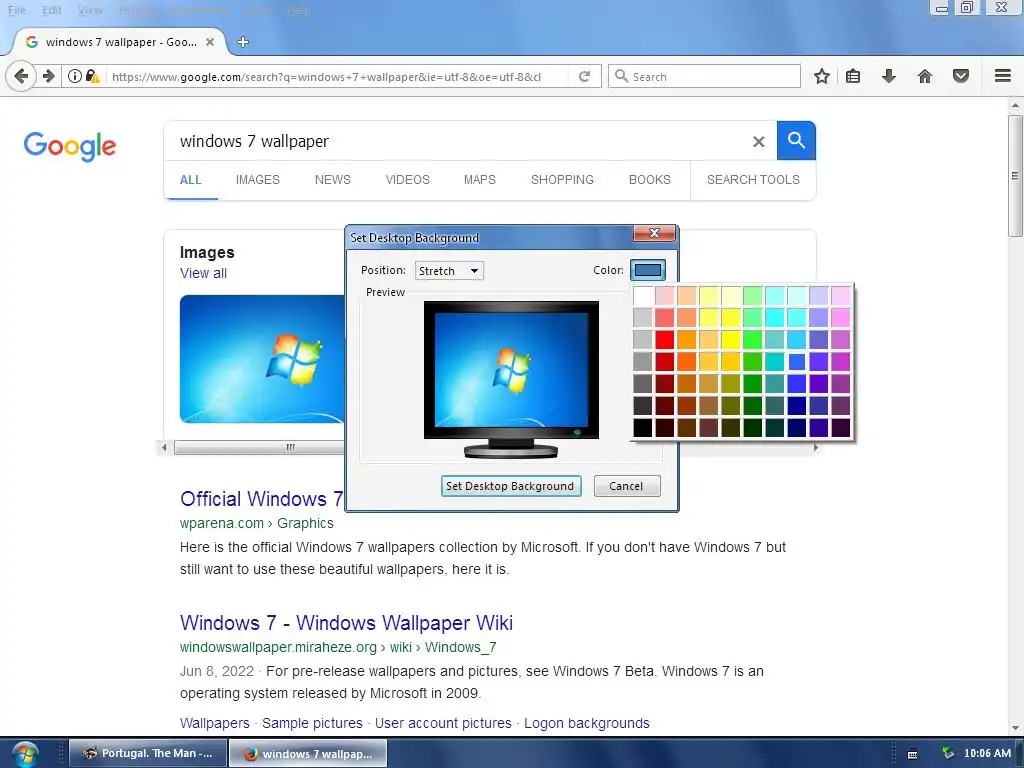Click the 10:06 AM taskbar clock
The width and height of the screenshot is (1024, 768).
pos(987,753)
